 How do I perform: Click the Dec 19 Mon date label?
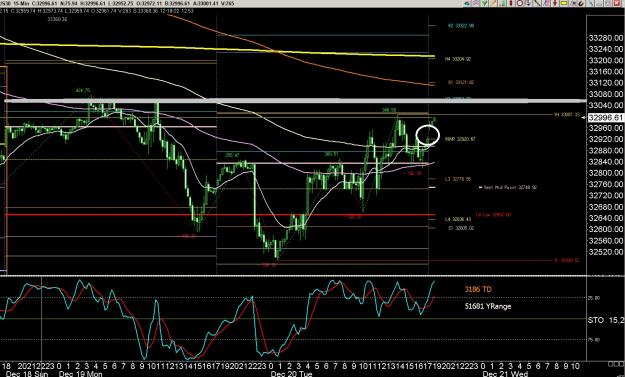[x=80, y=374]
